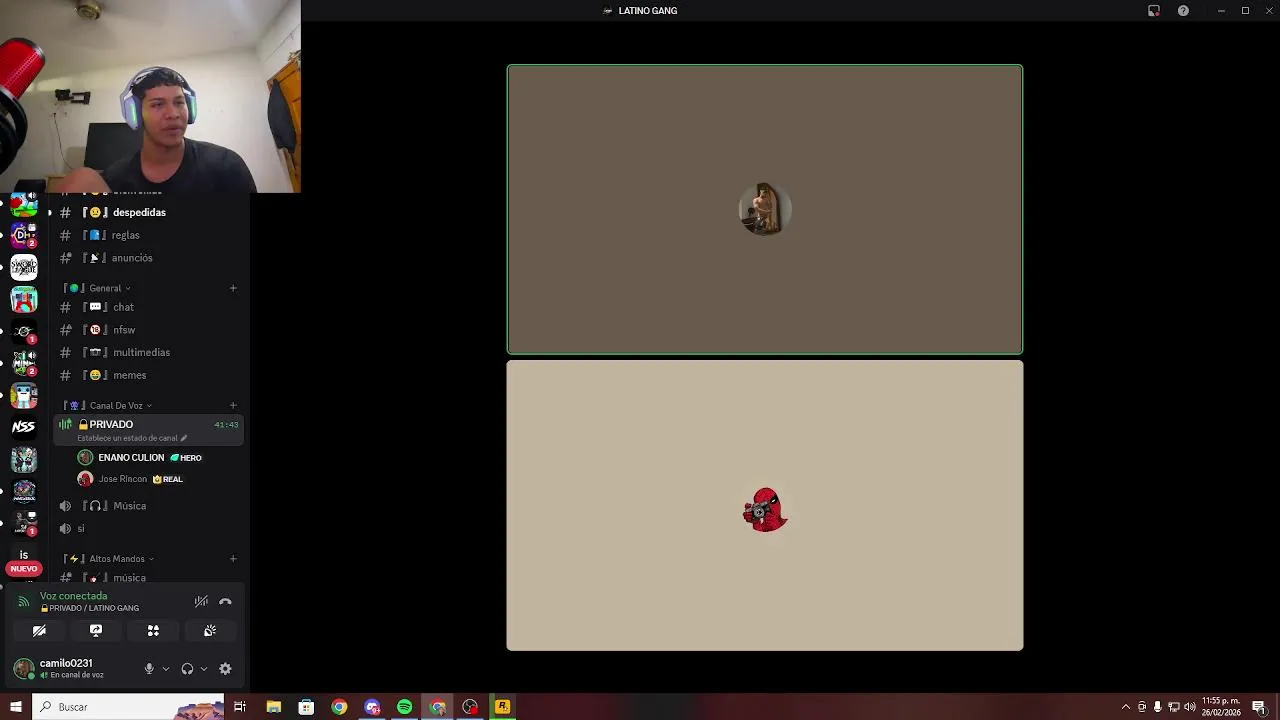Disconnect from voice call
The width and height of the screenshot is (1280, 720).
click(x=225, y=601)
